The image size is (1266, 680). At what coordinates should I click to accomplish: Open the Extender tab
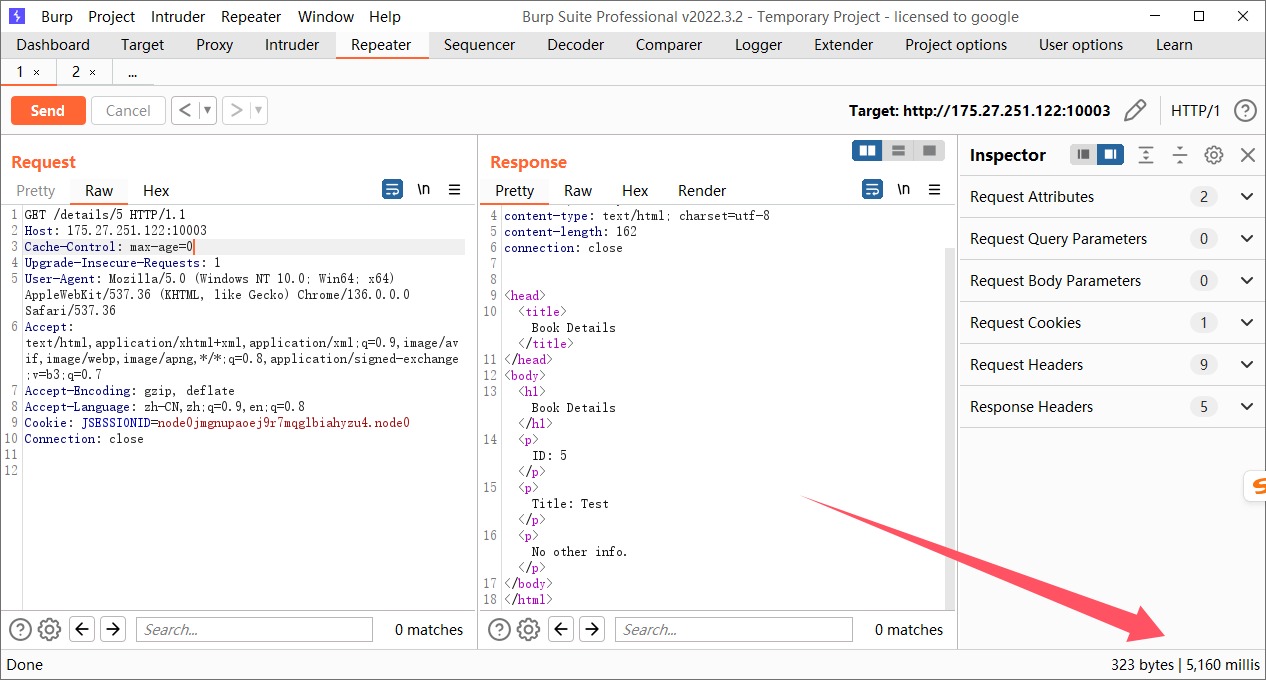click(843, 45)
